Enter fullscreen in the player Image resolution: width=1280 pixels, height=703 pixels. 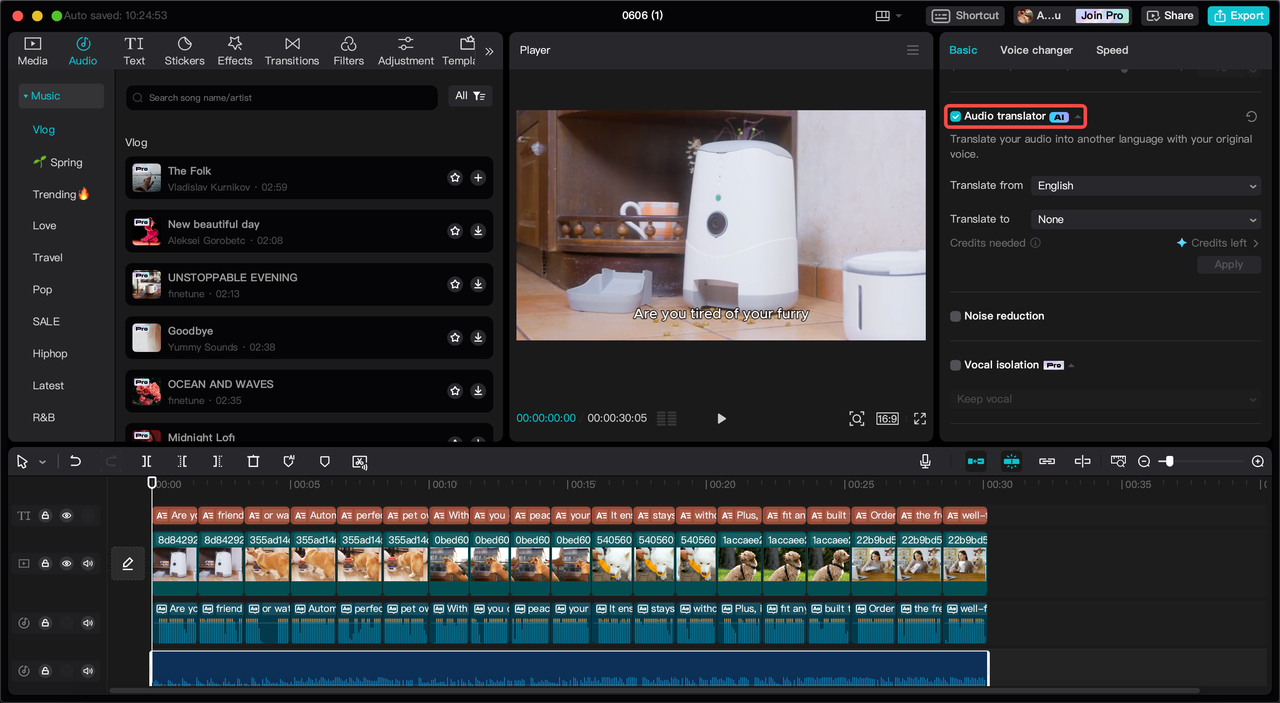[x=920, y=419]
